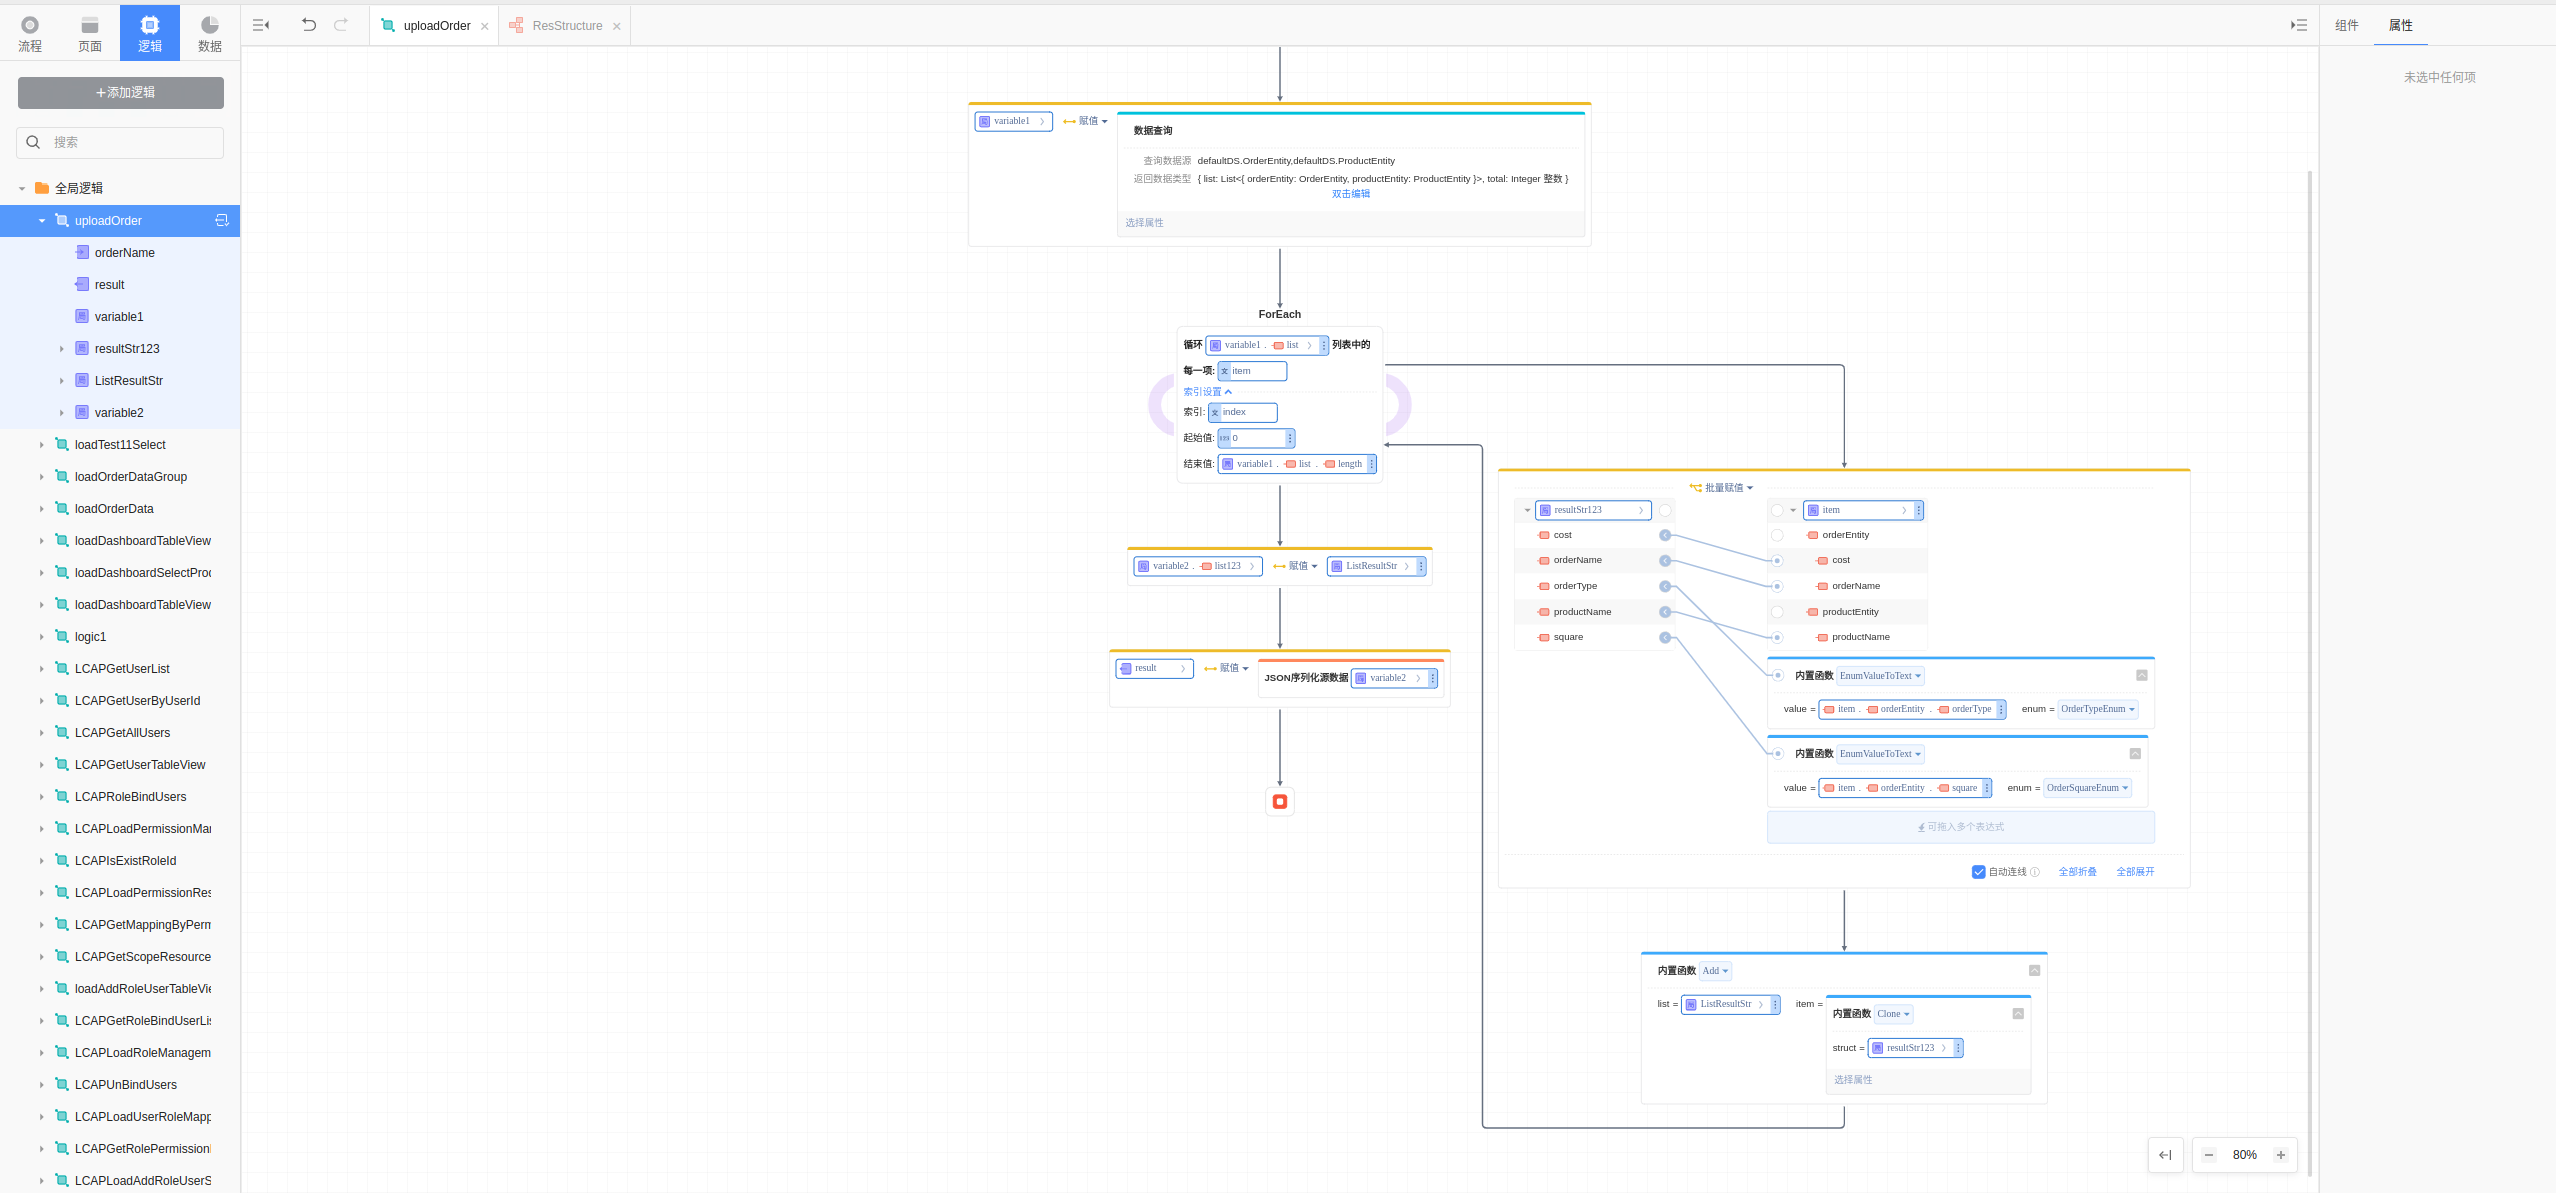Image resolution: width=2556 pixels, height=1193 pixels.
Task: Select the source cost radio under orderEntity
Action: (1777, 560)
